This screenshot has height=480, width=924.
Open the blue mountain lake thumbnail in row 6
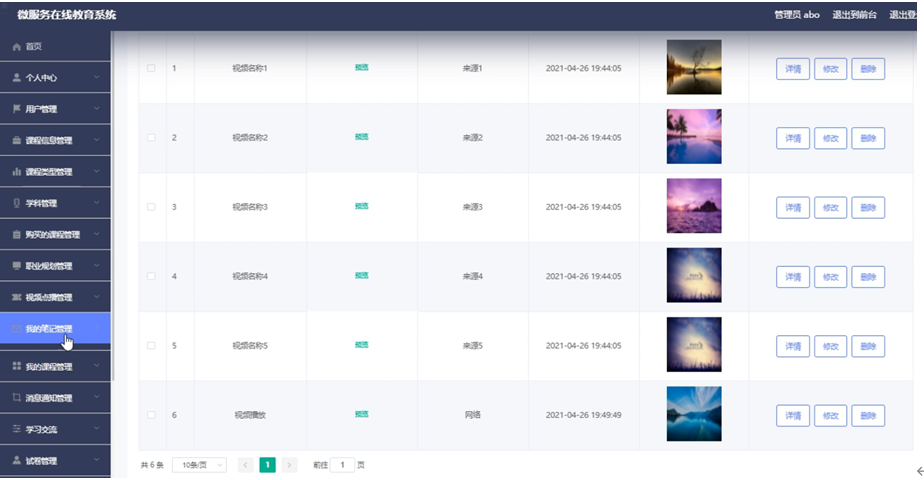tap(694, 413)
